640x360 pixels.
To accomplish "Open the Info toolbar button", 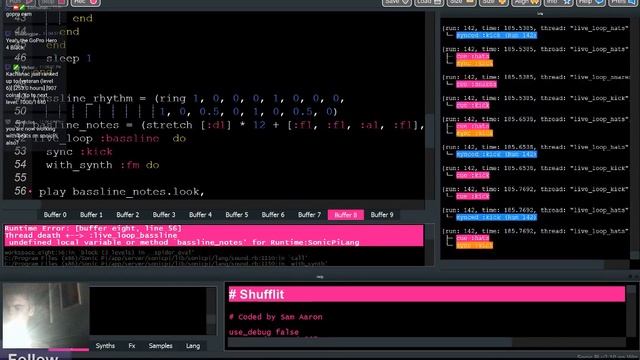I will click(x=558, y=2).
